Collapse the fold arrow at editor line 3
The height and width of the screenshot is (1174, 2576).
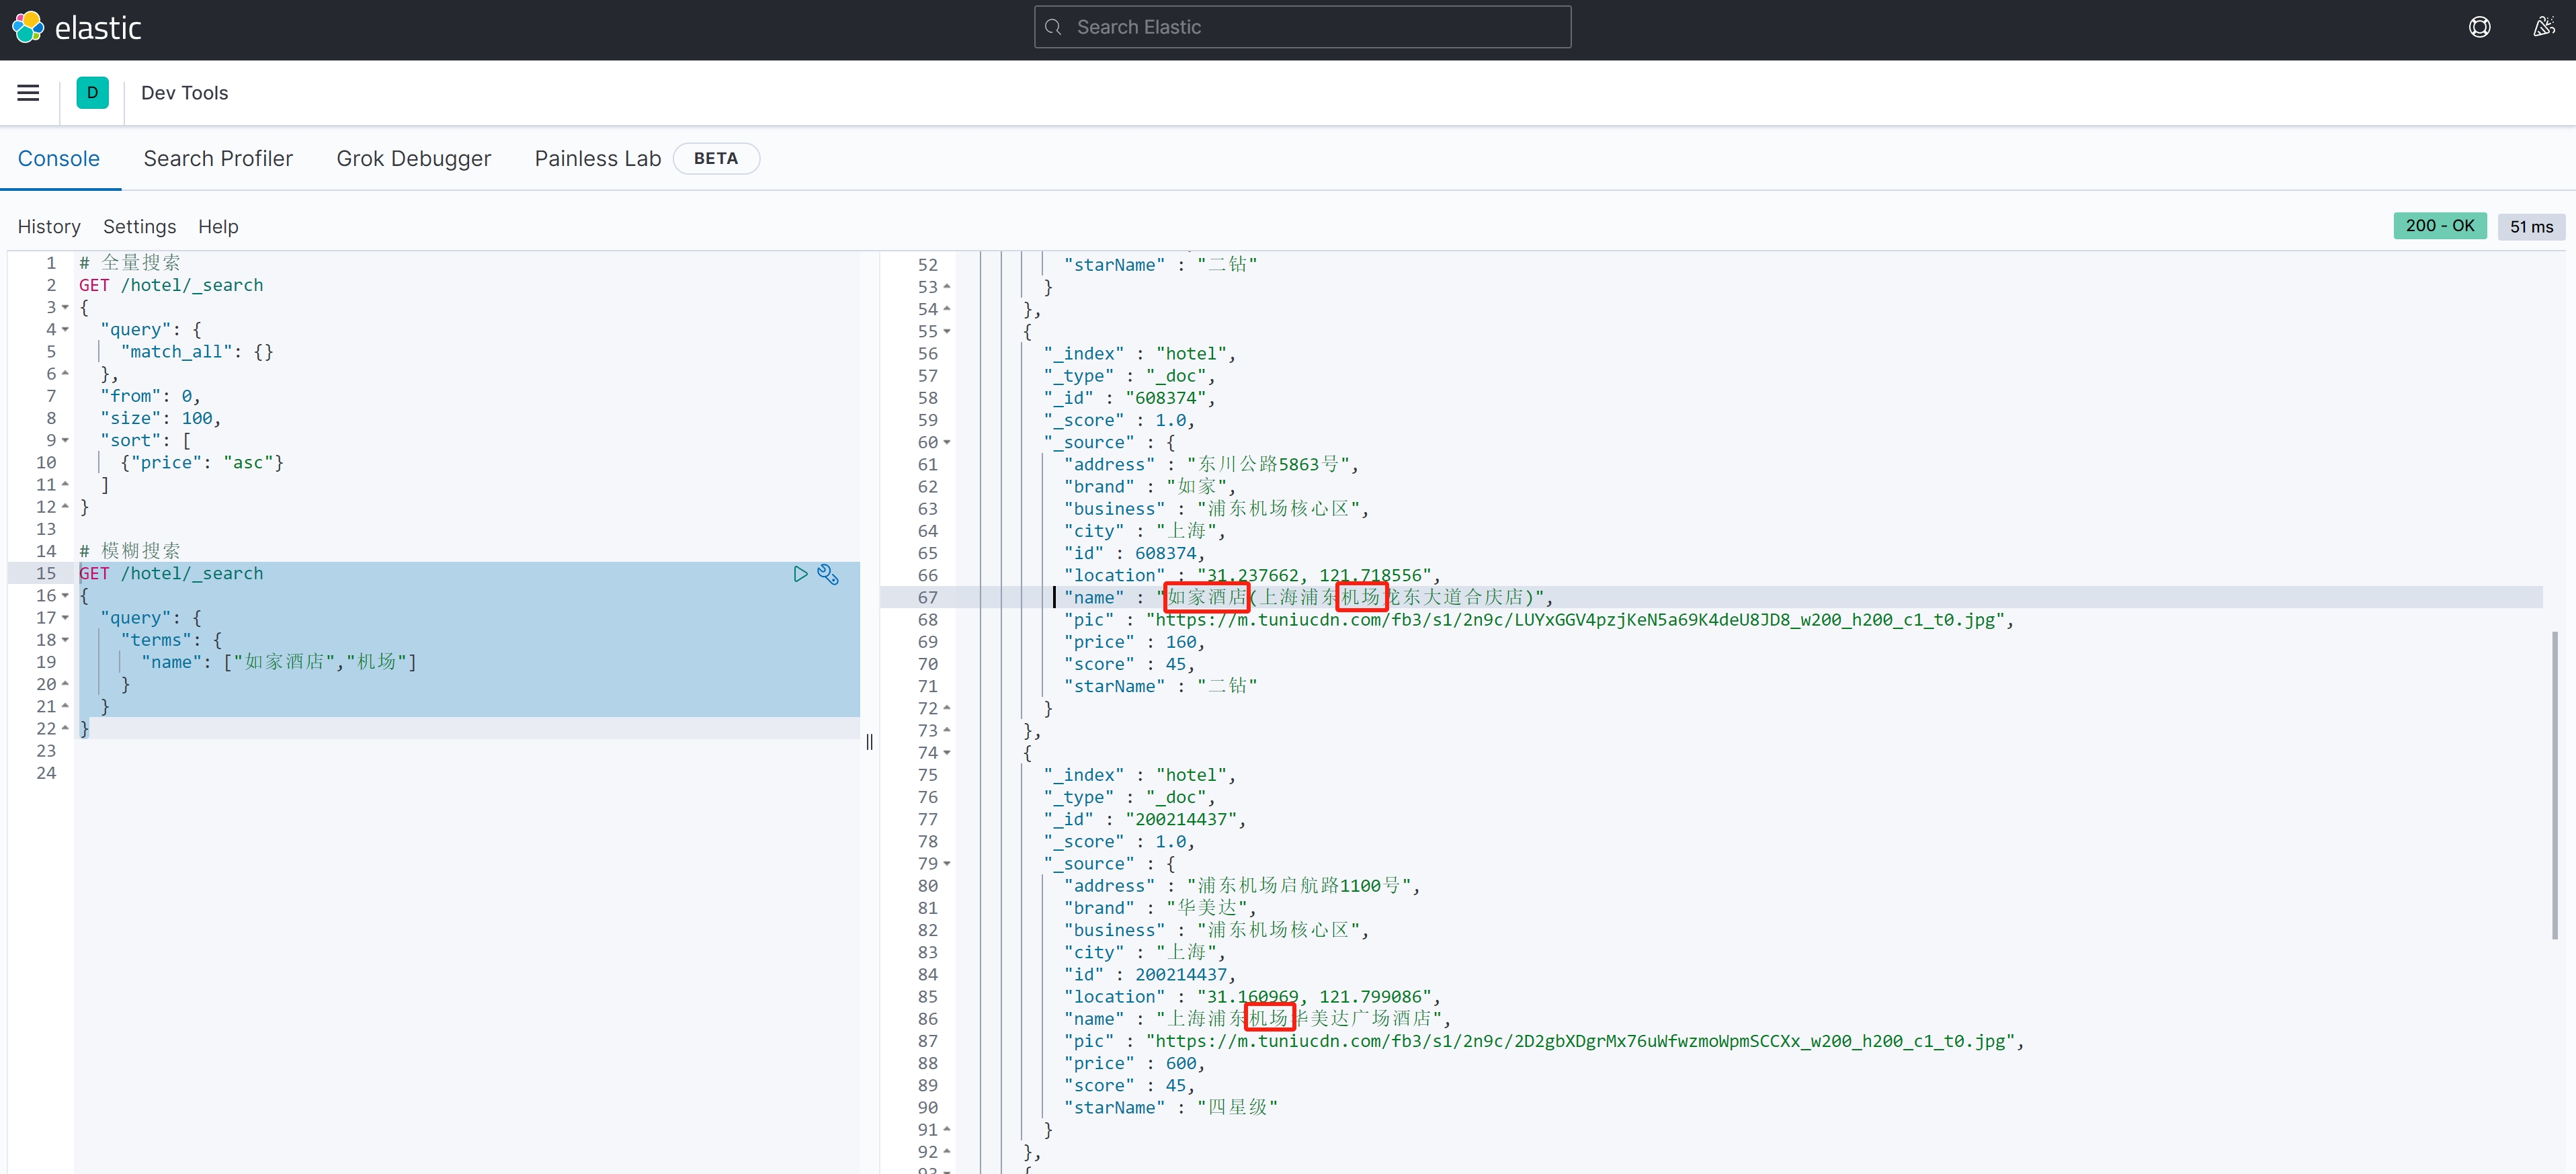click(x=65, y=308)
